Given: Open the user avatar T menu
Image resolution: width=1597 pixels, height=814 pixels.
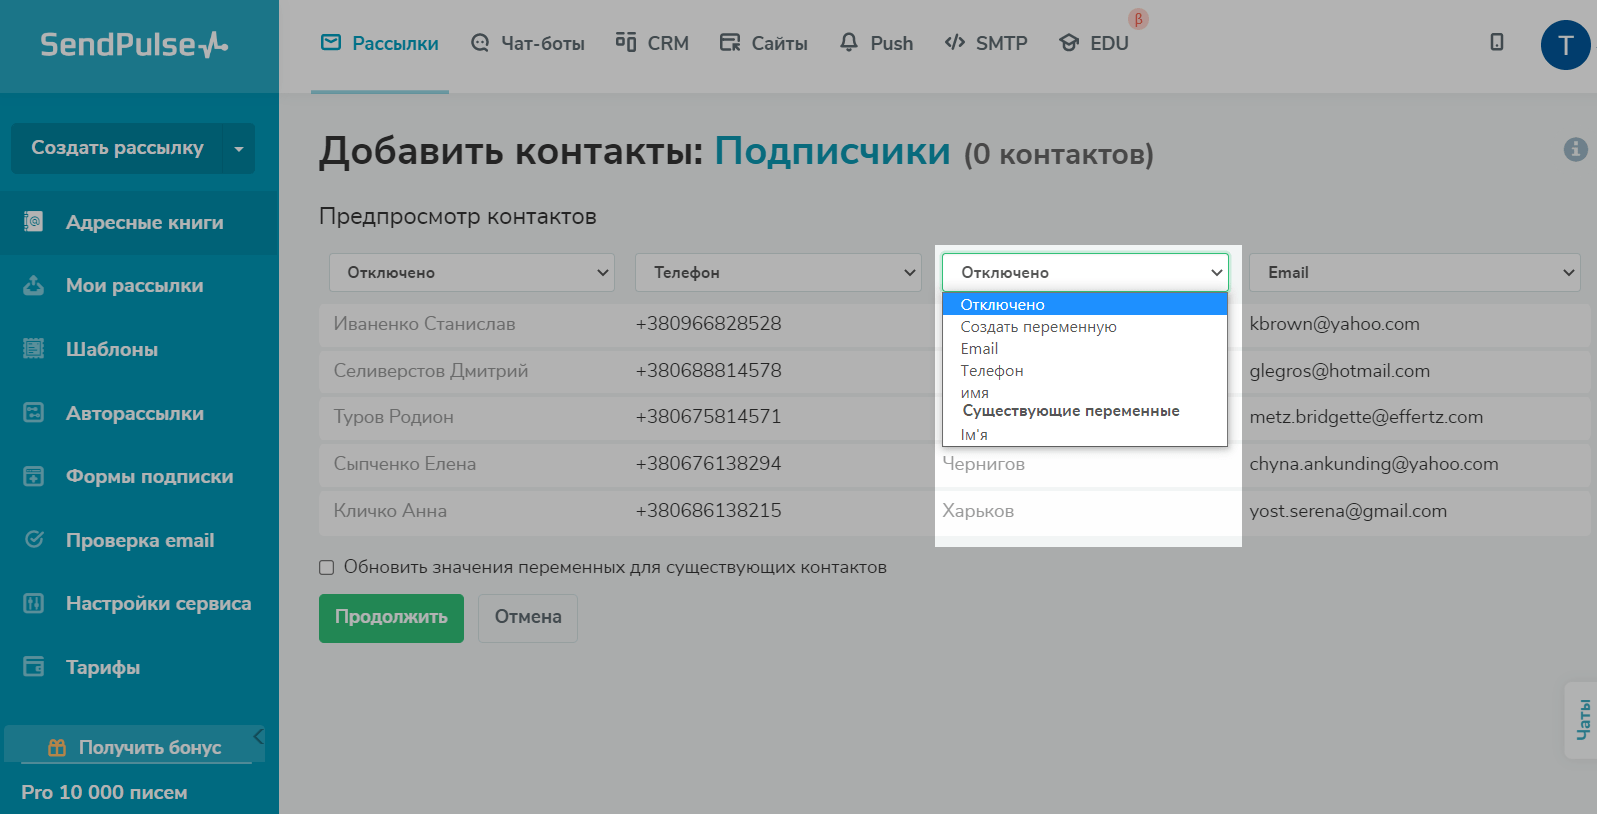Looking at the screenshot, I should coord(1565,45).
